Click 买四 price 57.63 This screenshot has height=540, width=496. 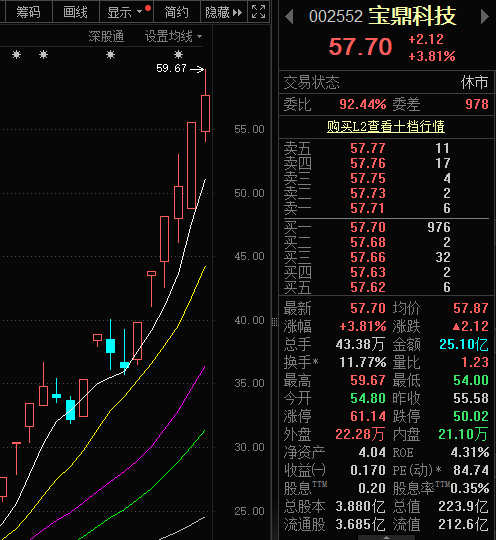[368, 272]
